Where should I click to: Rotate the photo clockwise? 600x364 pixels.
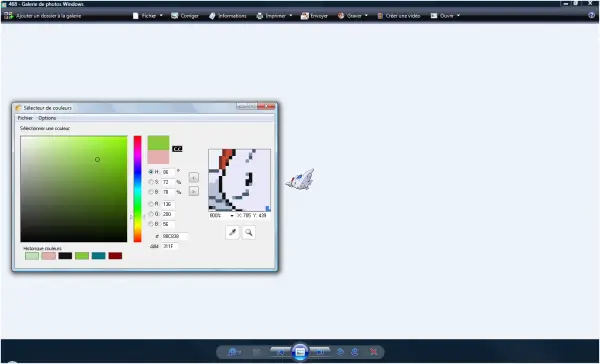355,352
